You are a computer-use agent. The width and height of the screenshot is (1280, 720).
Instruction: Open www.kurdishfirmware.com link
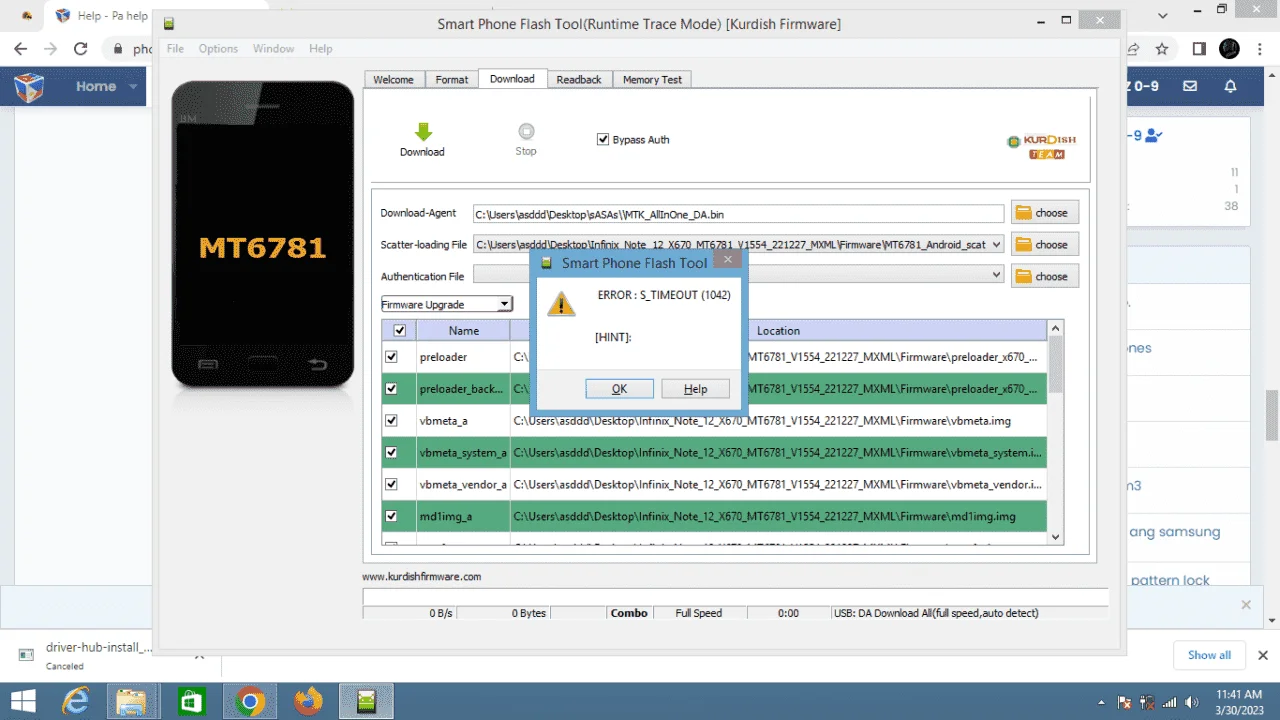[421, 577]
